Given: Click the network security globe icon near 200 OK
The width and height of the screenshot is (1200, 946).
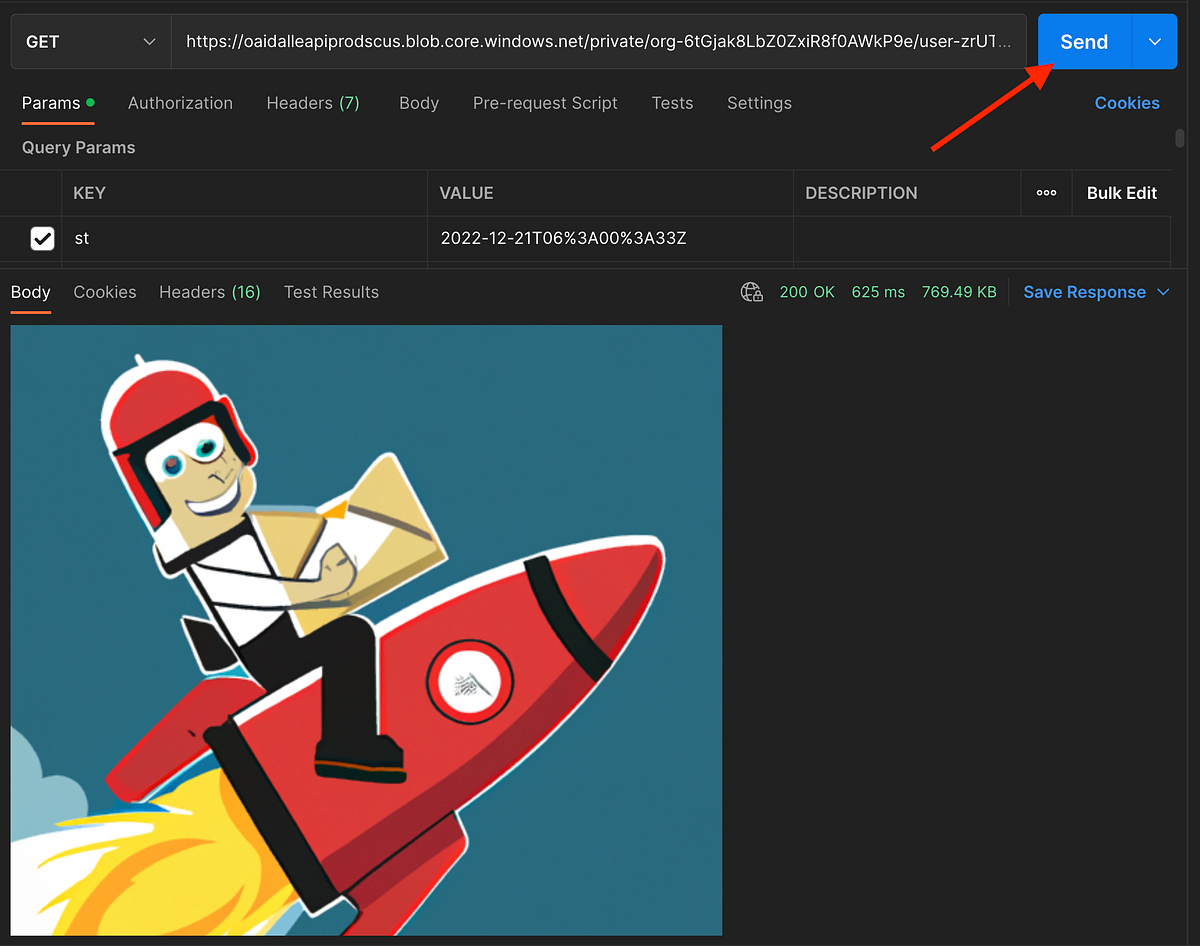Looking at the screenshot, I should (x=751, y=292).
